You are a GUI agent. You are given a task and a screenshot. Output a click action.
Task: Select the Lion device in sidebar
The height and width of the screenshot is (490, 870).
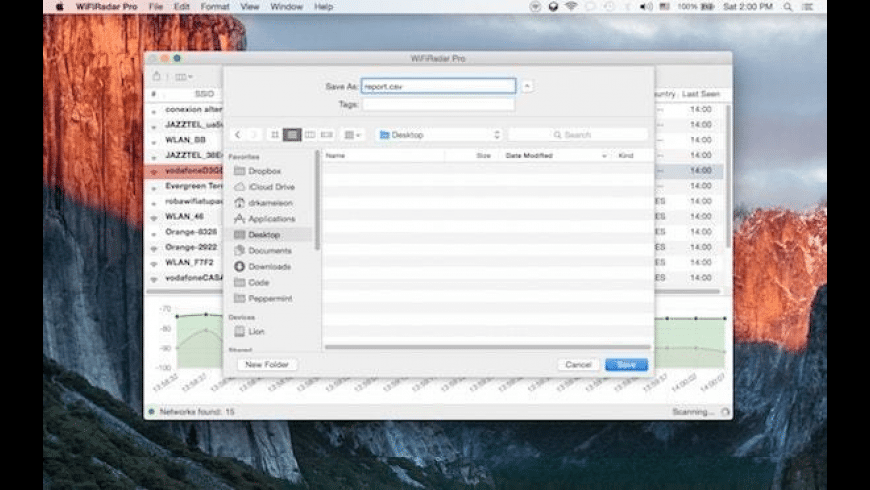[256, 331]
